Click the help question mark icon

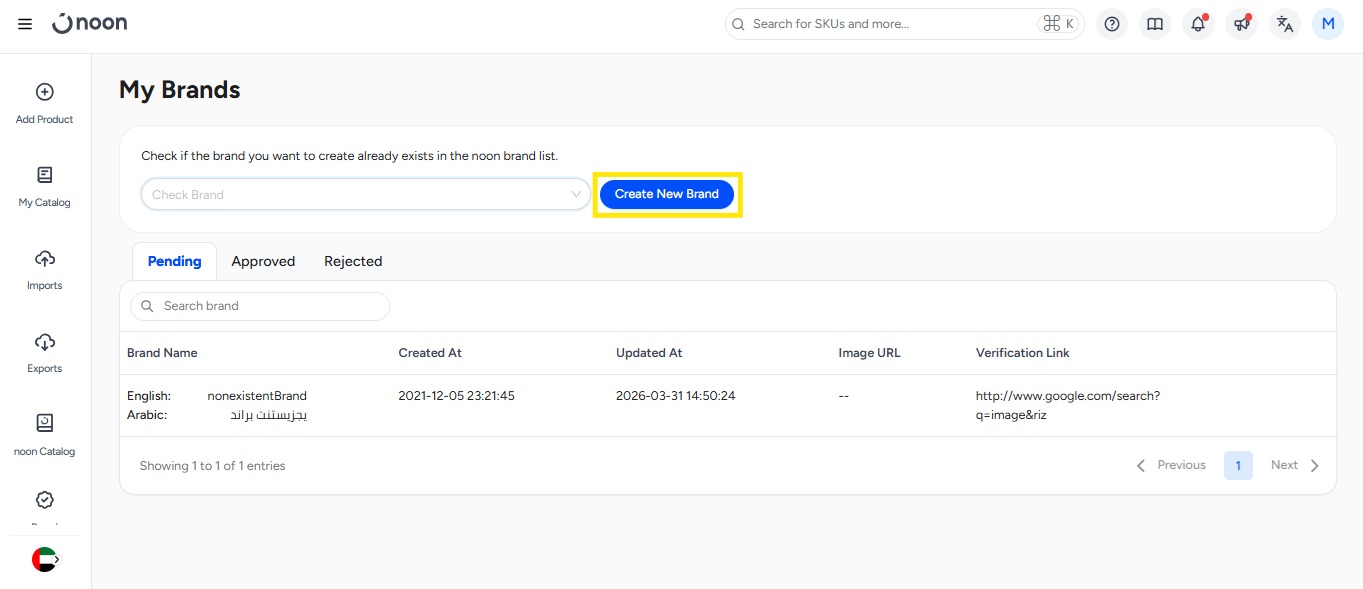tap(1112, 24)
